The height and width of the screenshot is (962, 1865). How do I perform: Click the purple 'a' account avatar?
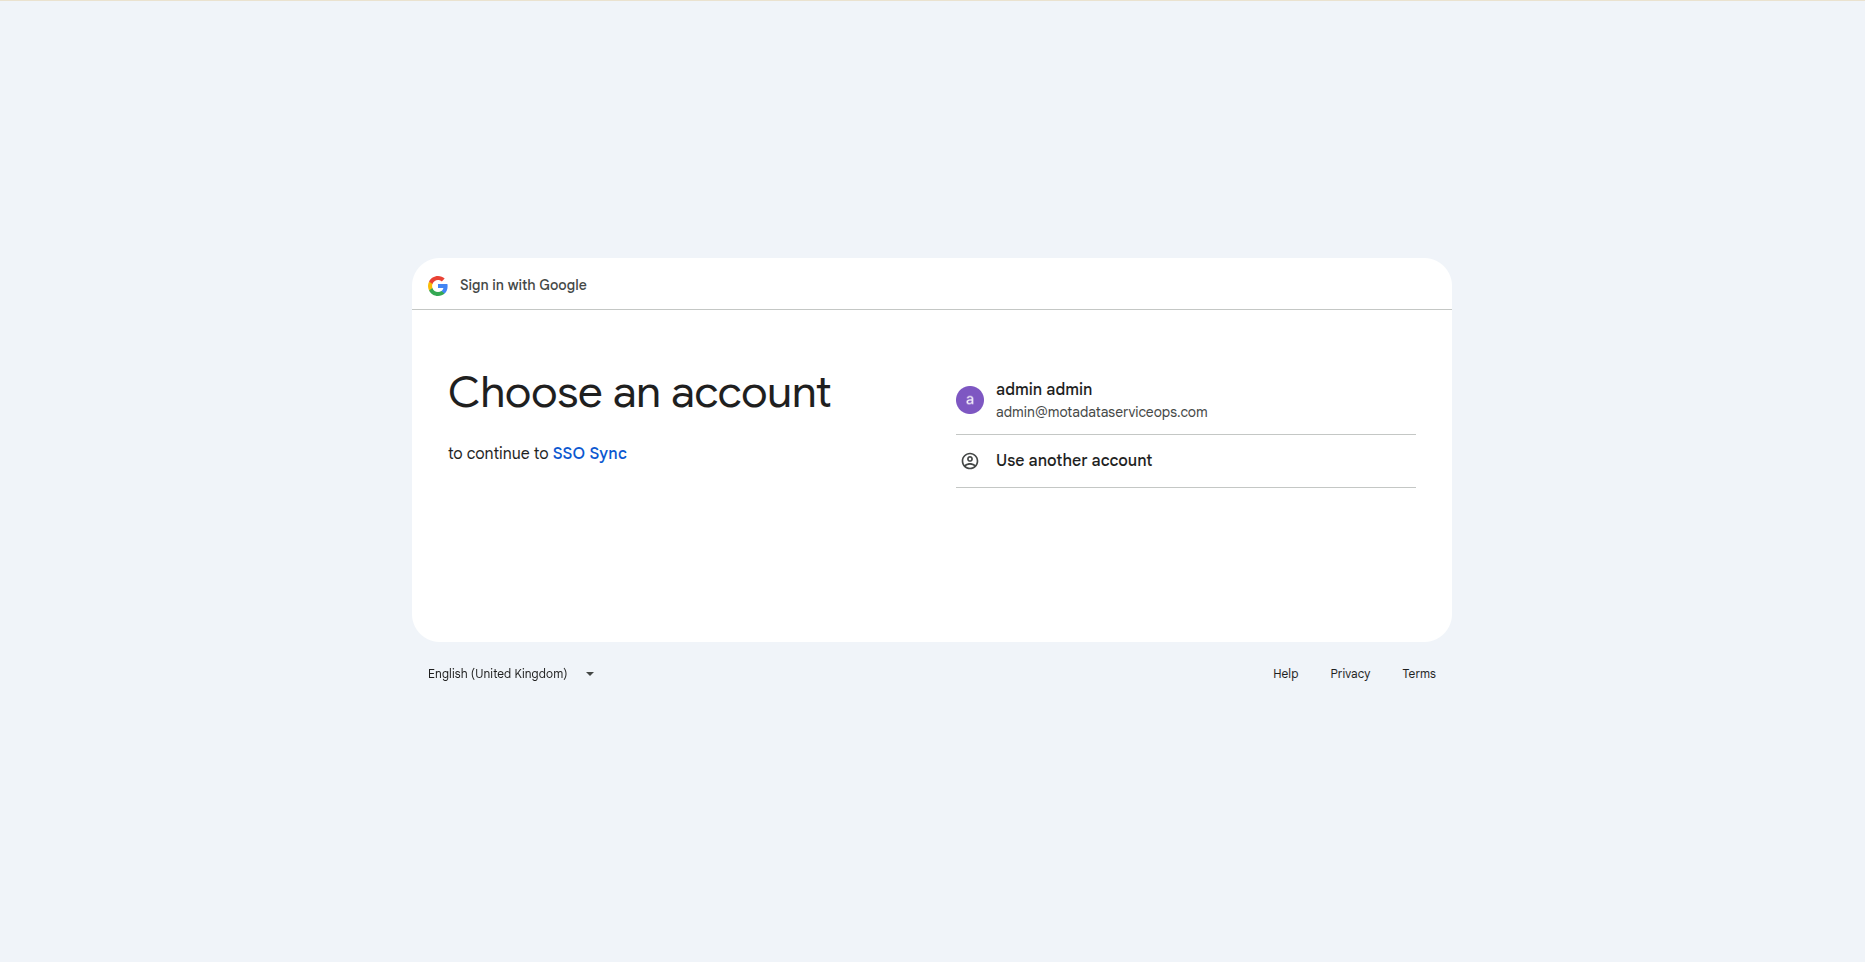point(969,400)
